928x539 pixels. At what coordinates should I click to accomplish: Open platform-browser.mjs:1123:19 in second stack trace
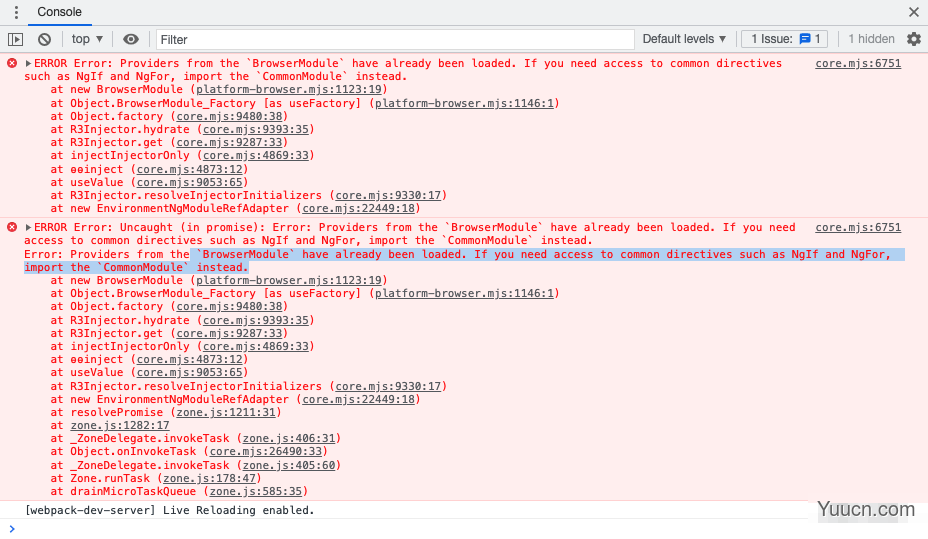[x=289, y=280]
